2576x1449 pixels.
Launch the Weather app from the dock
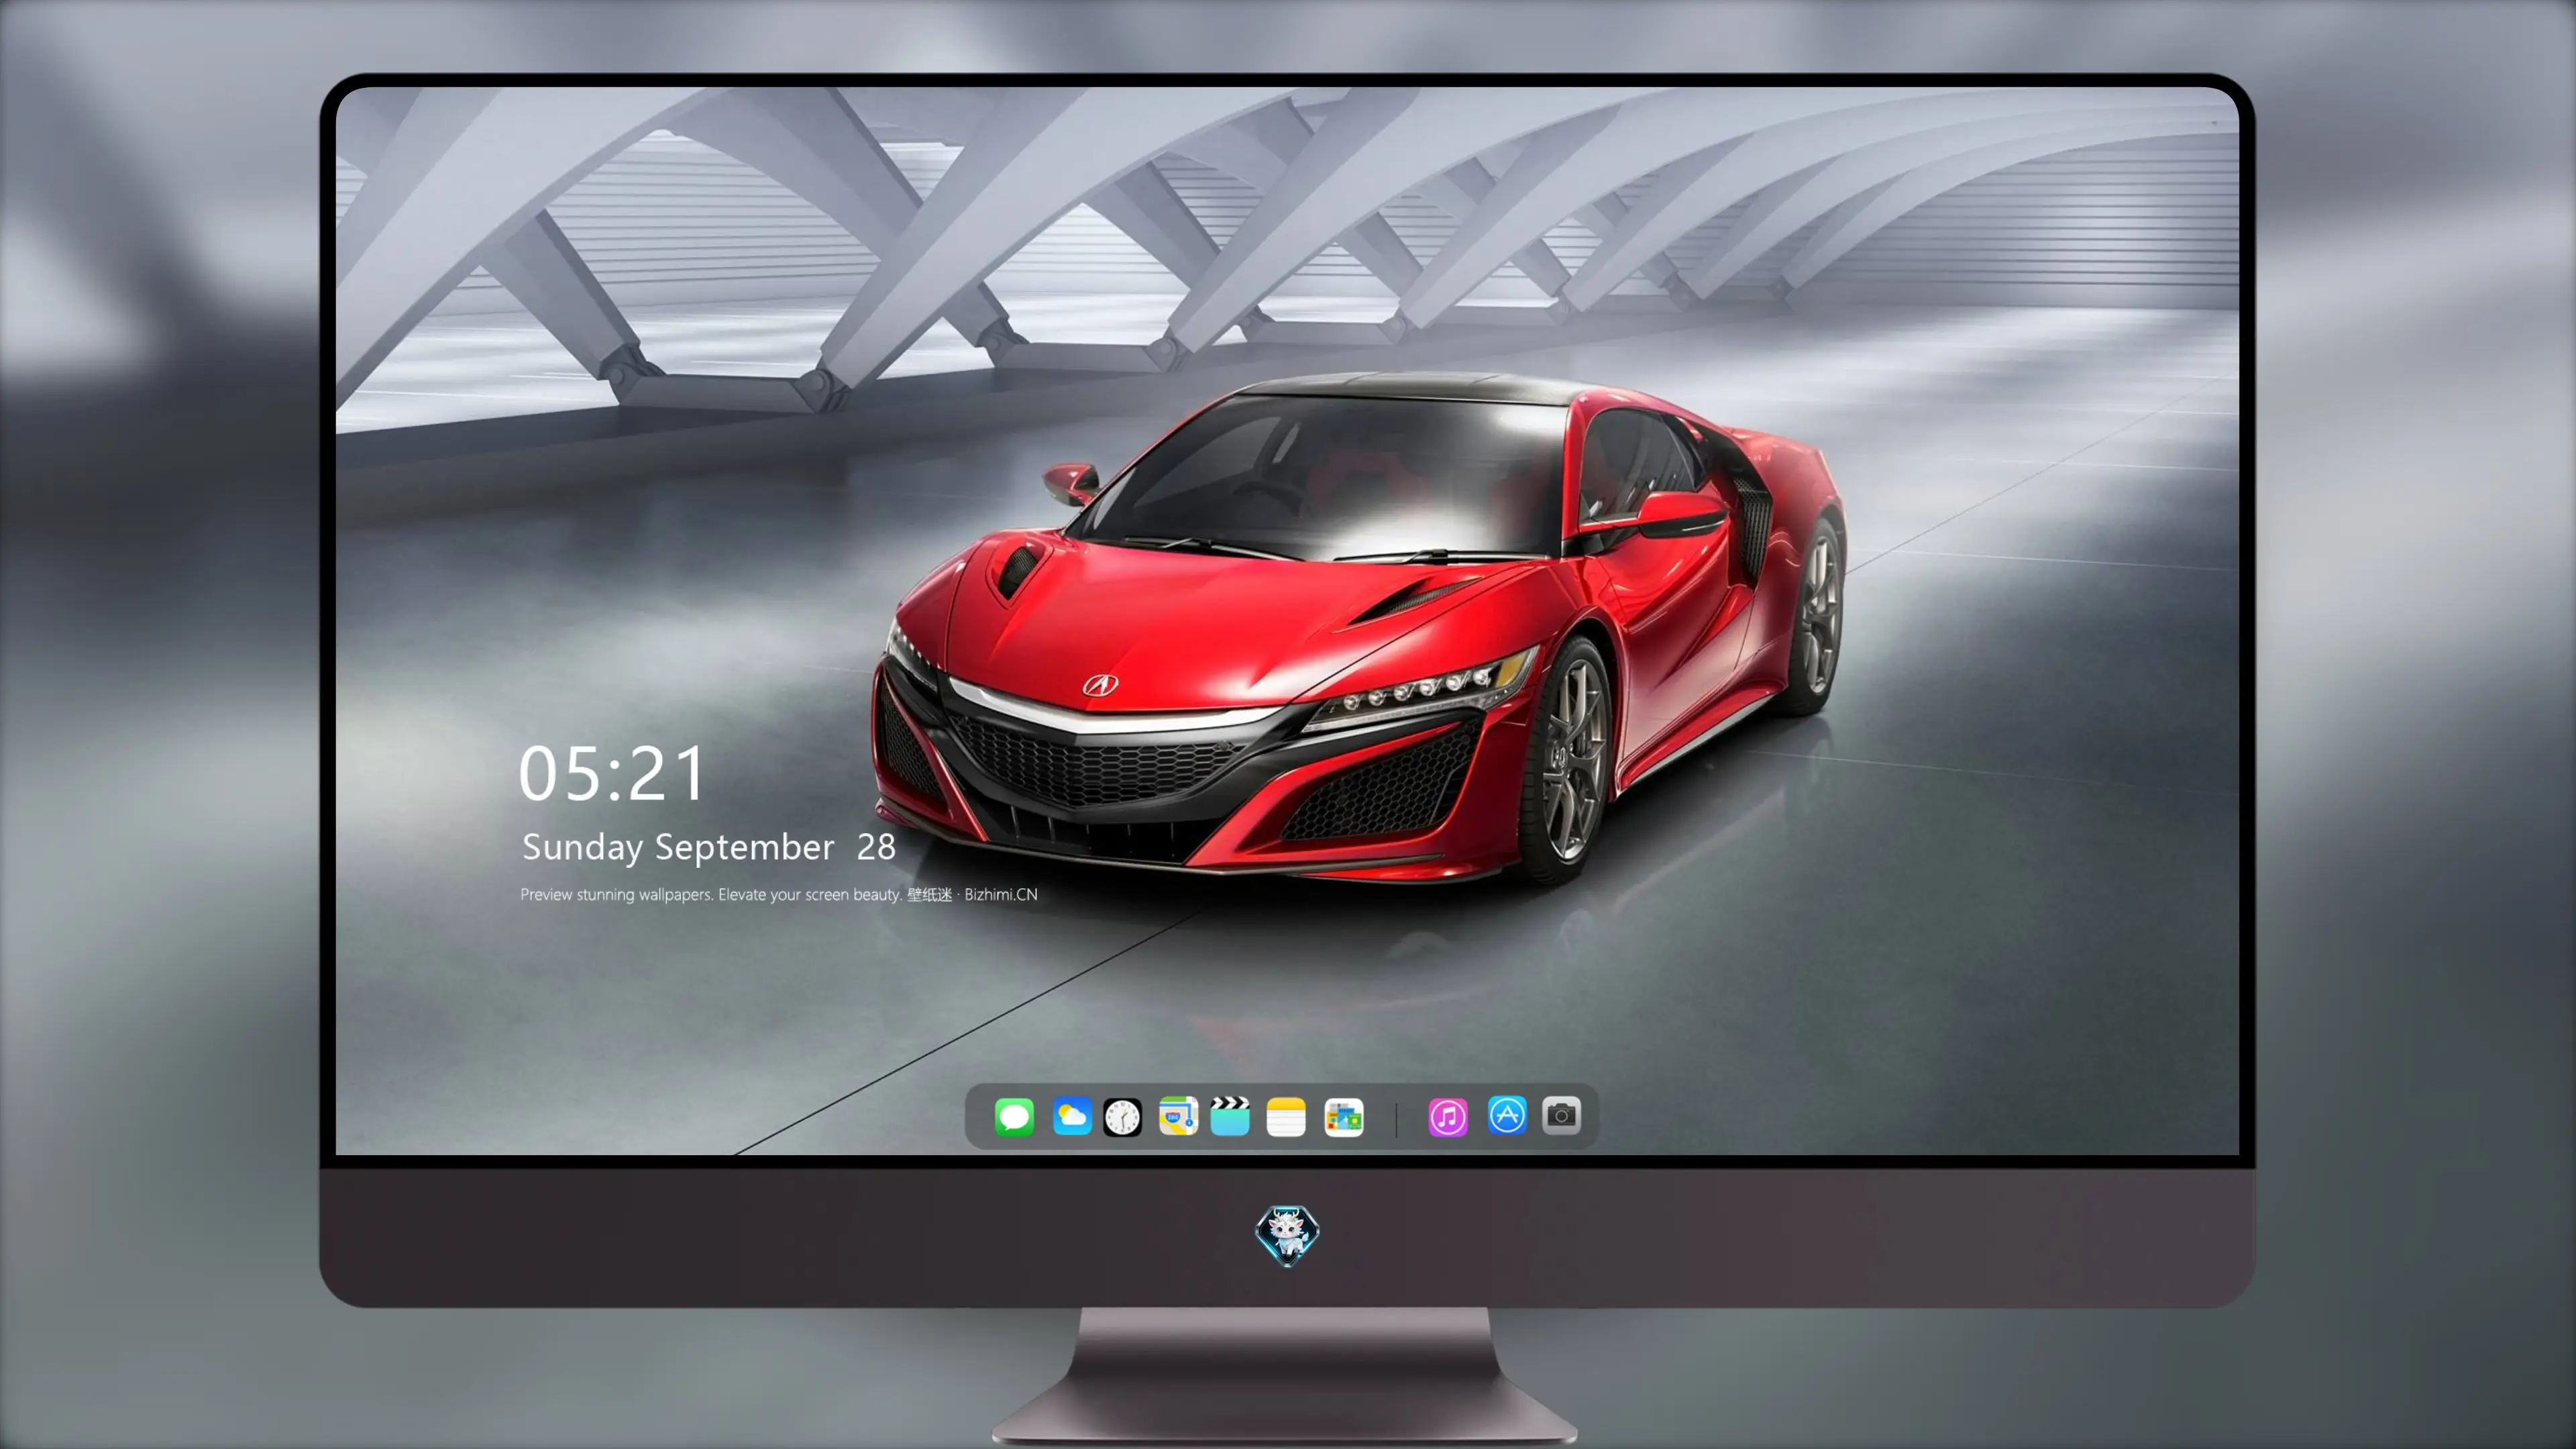click(1072, 1116)
